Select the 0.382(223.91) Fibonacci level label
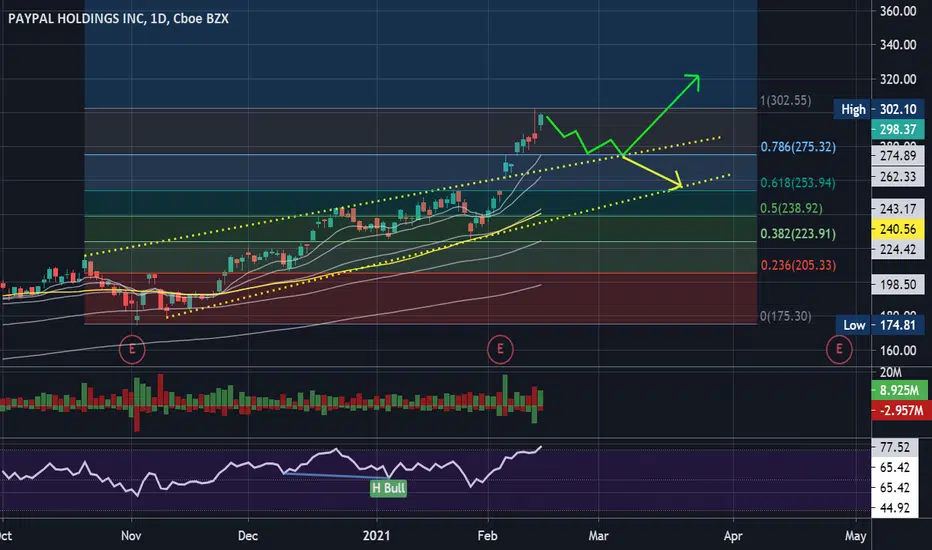The width and height of the screenshot is (932, 550). pyautogui.click(x=798, y=234)
